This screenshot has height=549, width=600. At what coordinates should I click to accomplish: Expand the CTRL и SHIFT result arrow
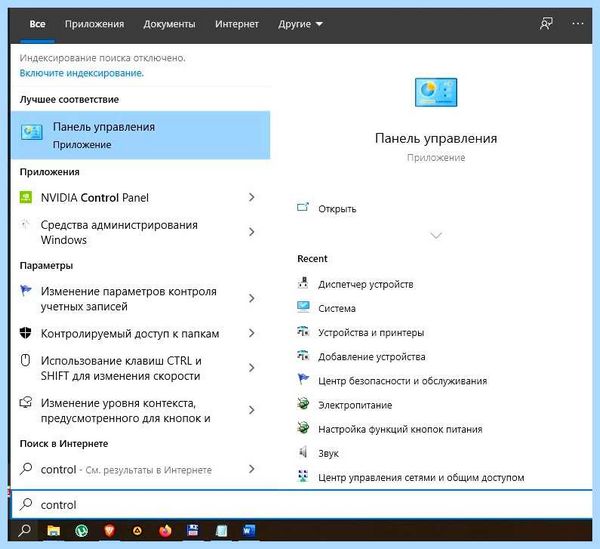tap(251, 368)
